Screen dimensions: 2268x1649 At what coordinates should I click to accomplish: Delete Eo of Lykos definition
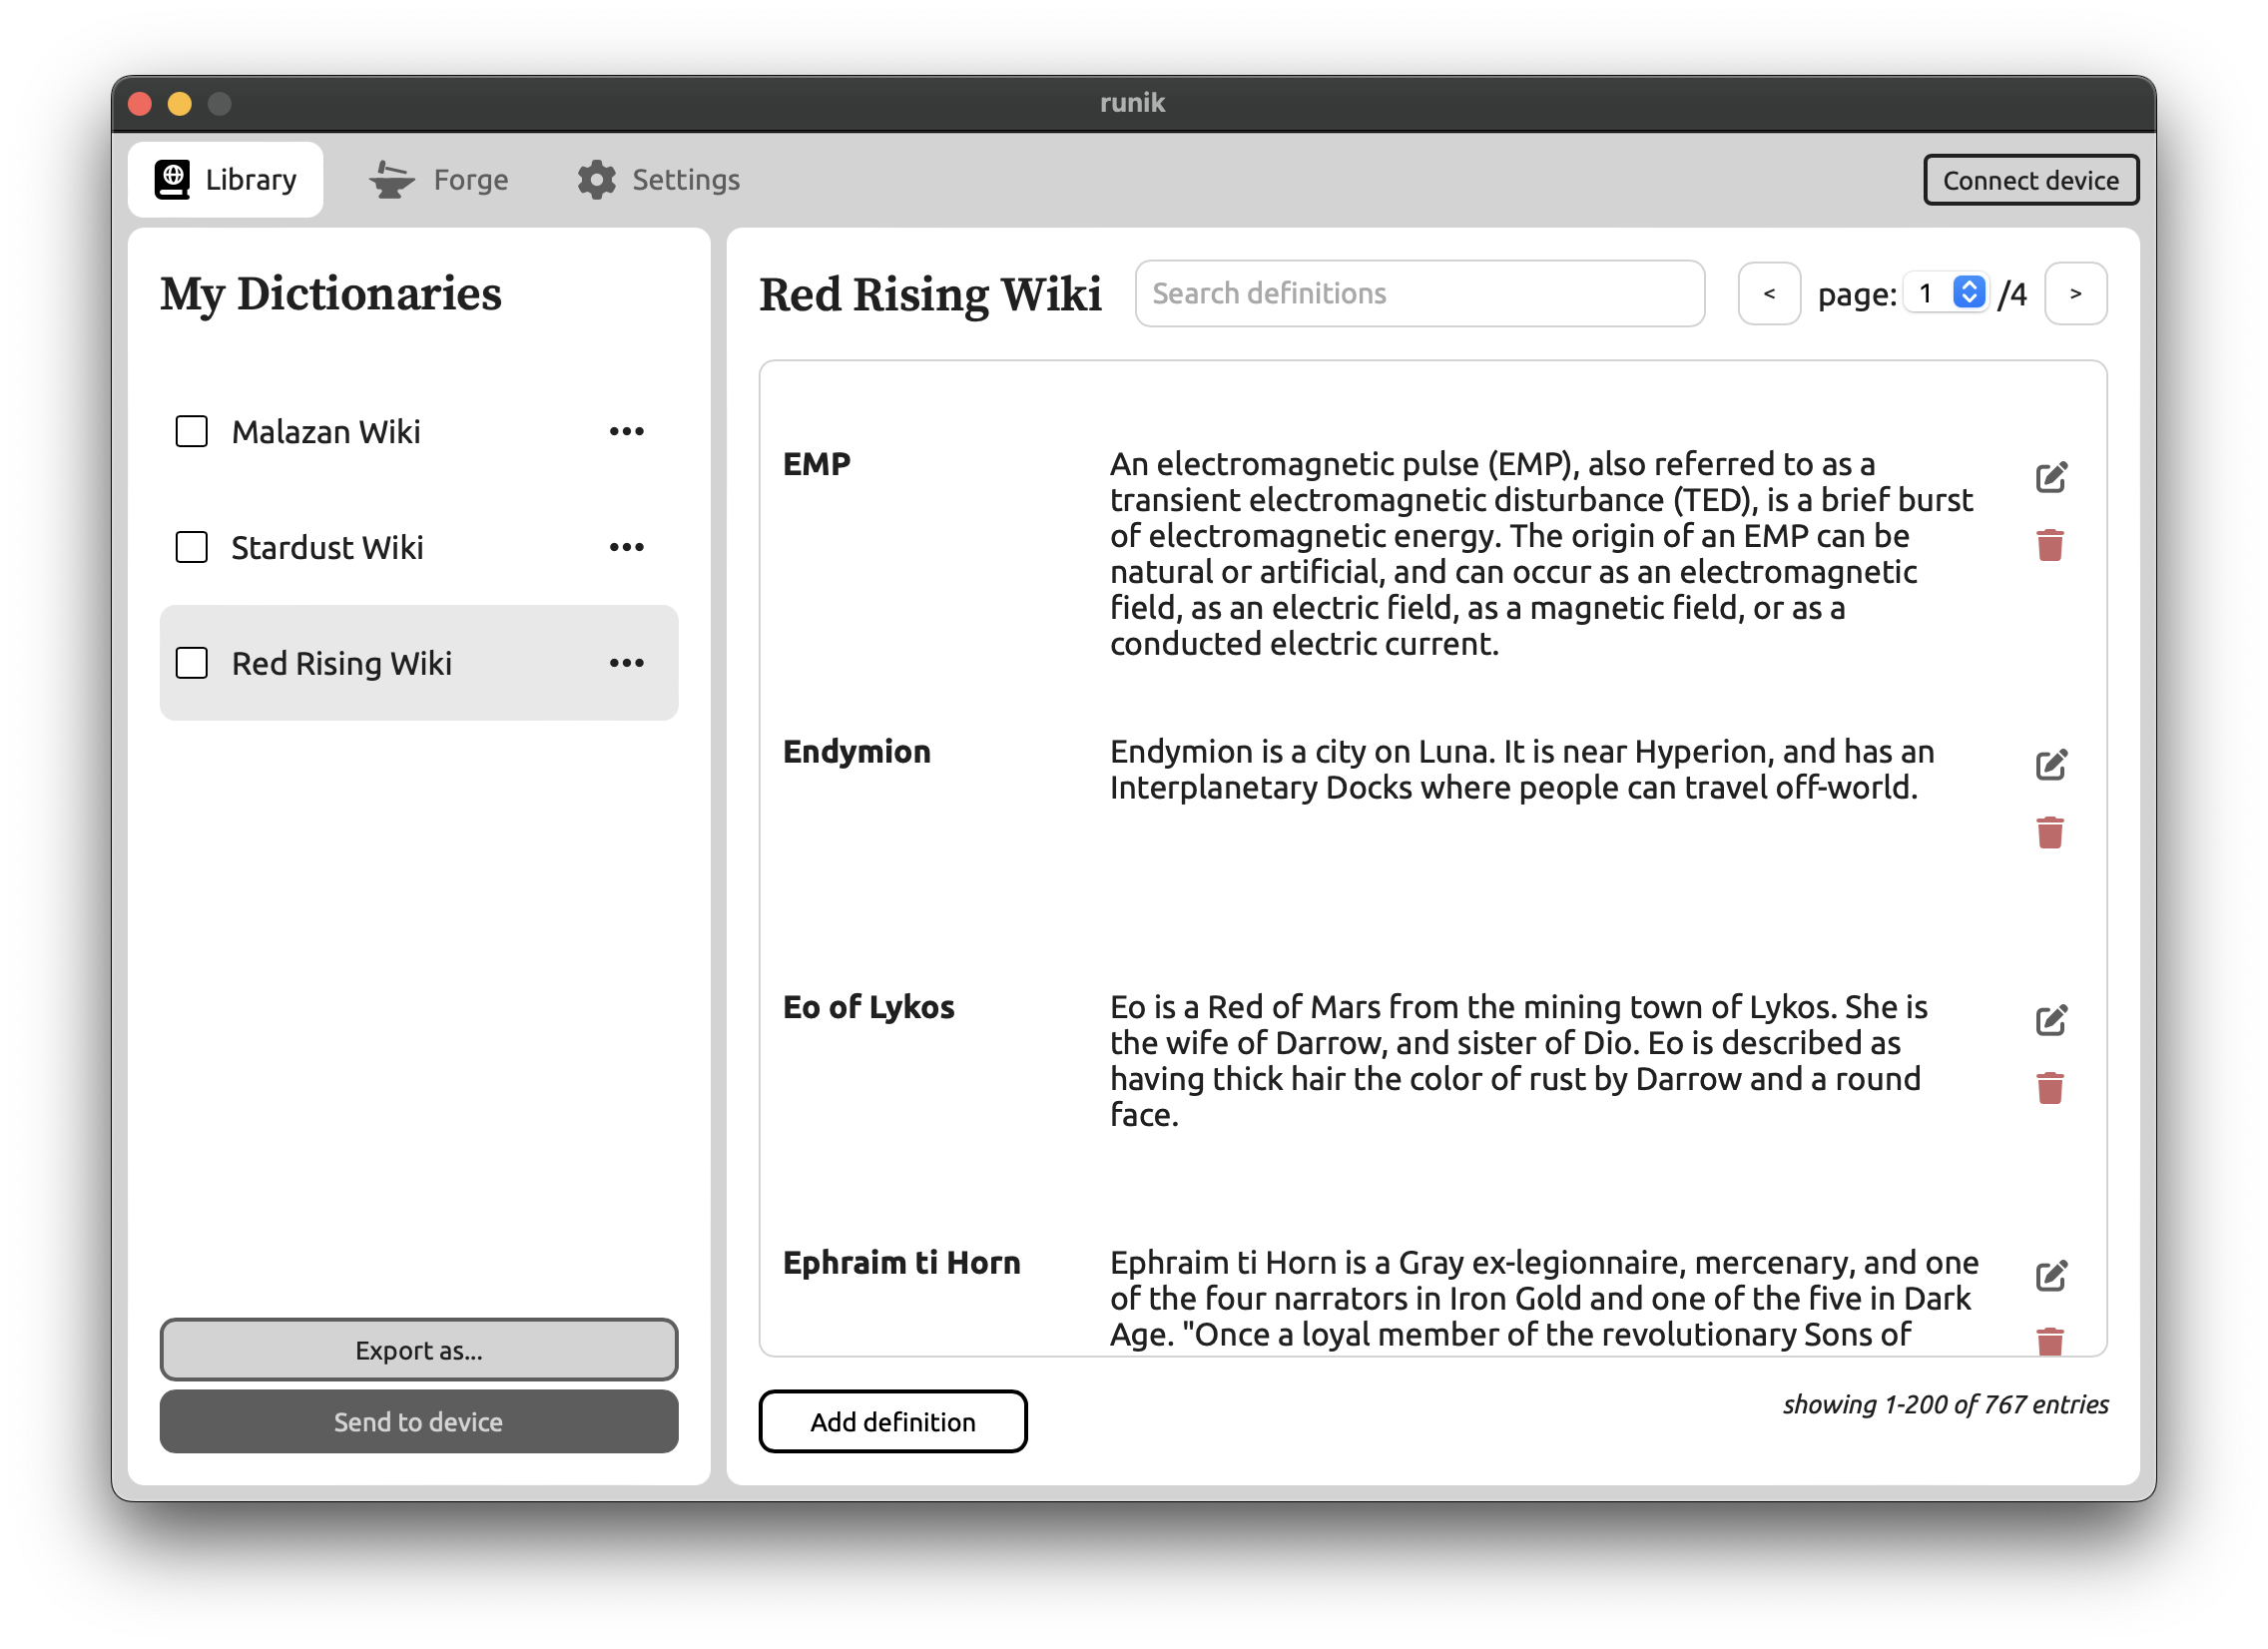pos(2049,1088)
